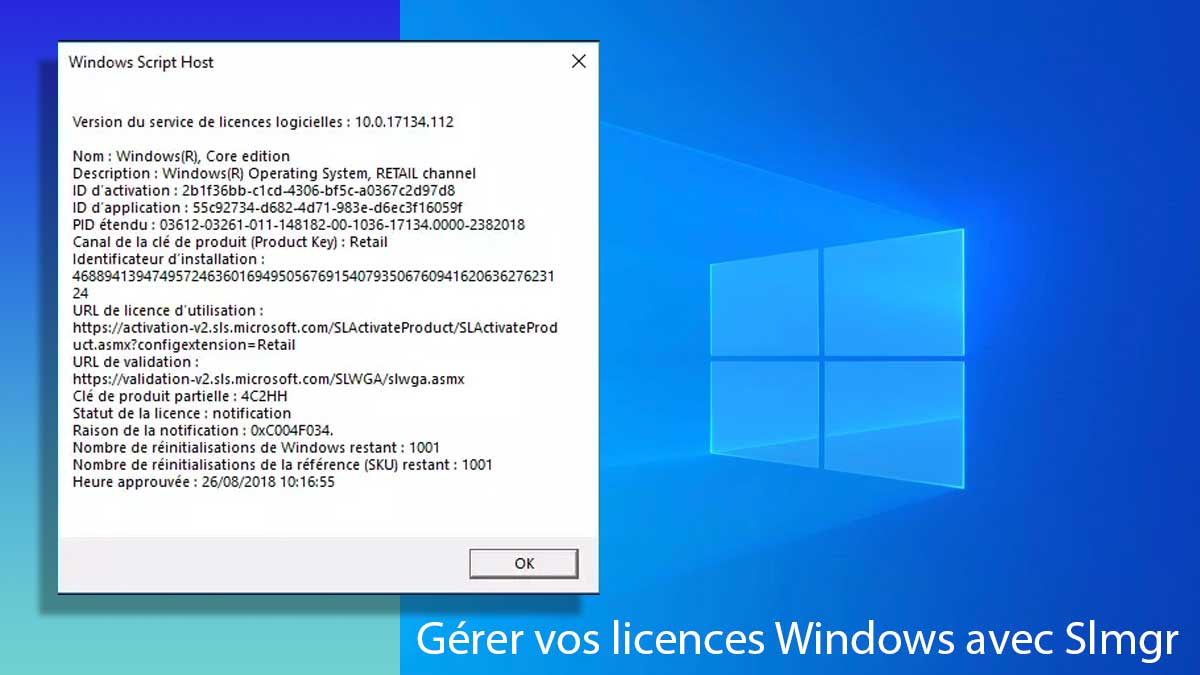The height and width of the screenshot is (675, 1200).
Task: Click the Windows remaining resets count line
Action: 256,447
